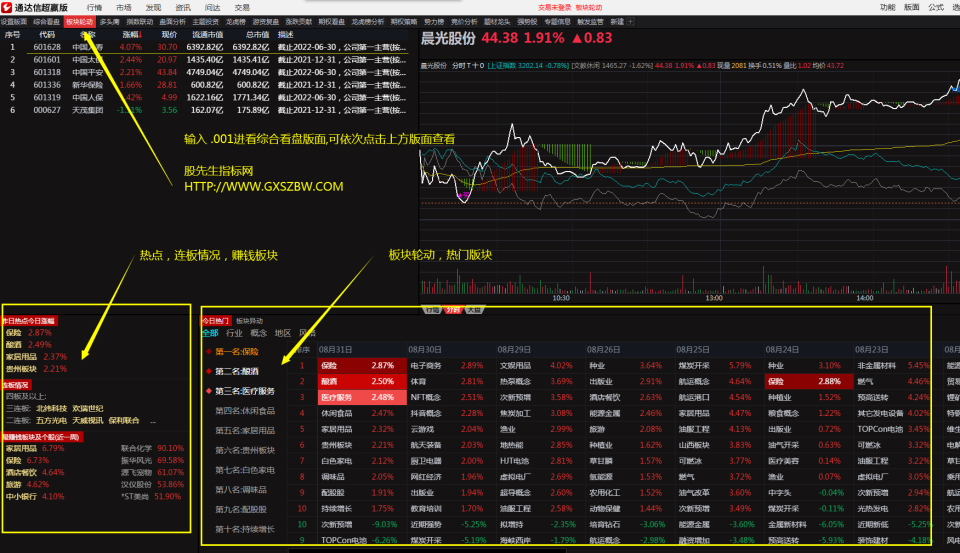
Task: Select ranking item 第三名:医疗服务
Action: pos(245,391)
